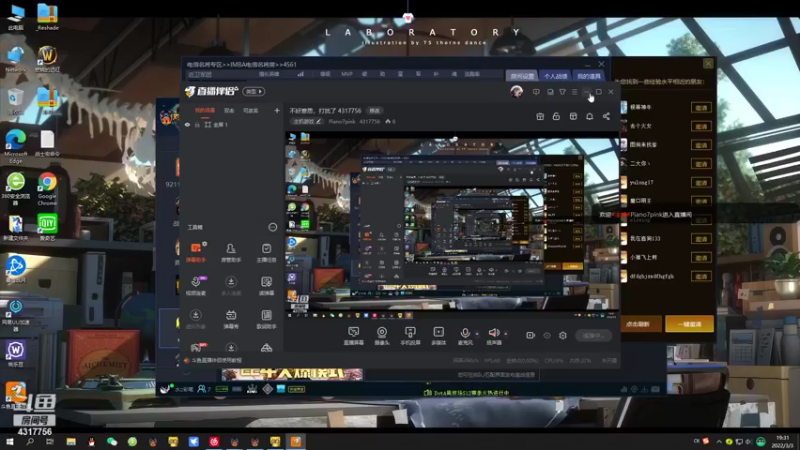Click the 一键邀请 button in the invite panel
The image size is (800, 450).
click(x=689, y=324)
